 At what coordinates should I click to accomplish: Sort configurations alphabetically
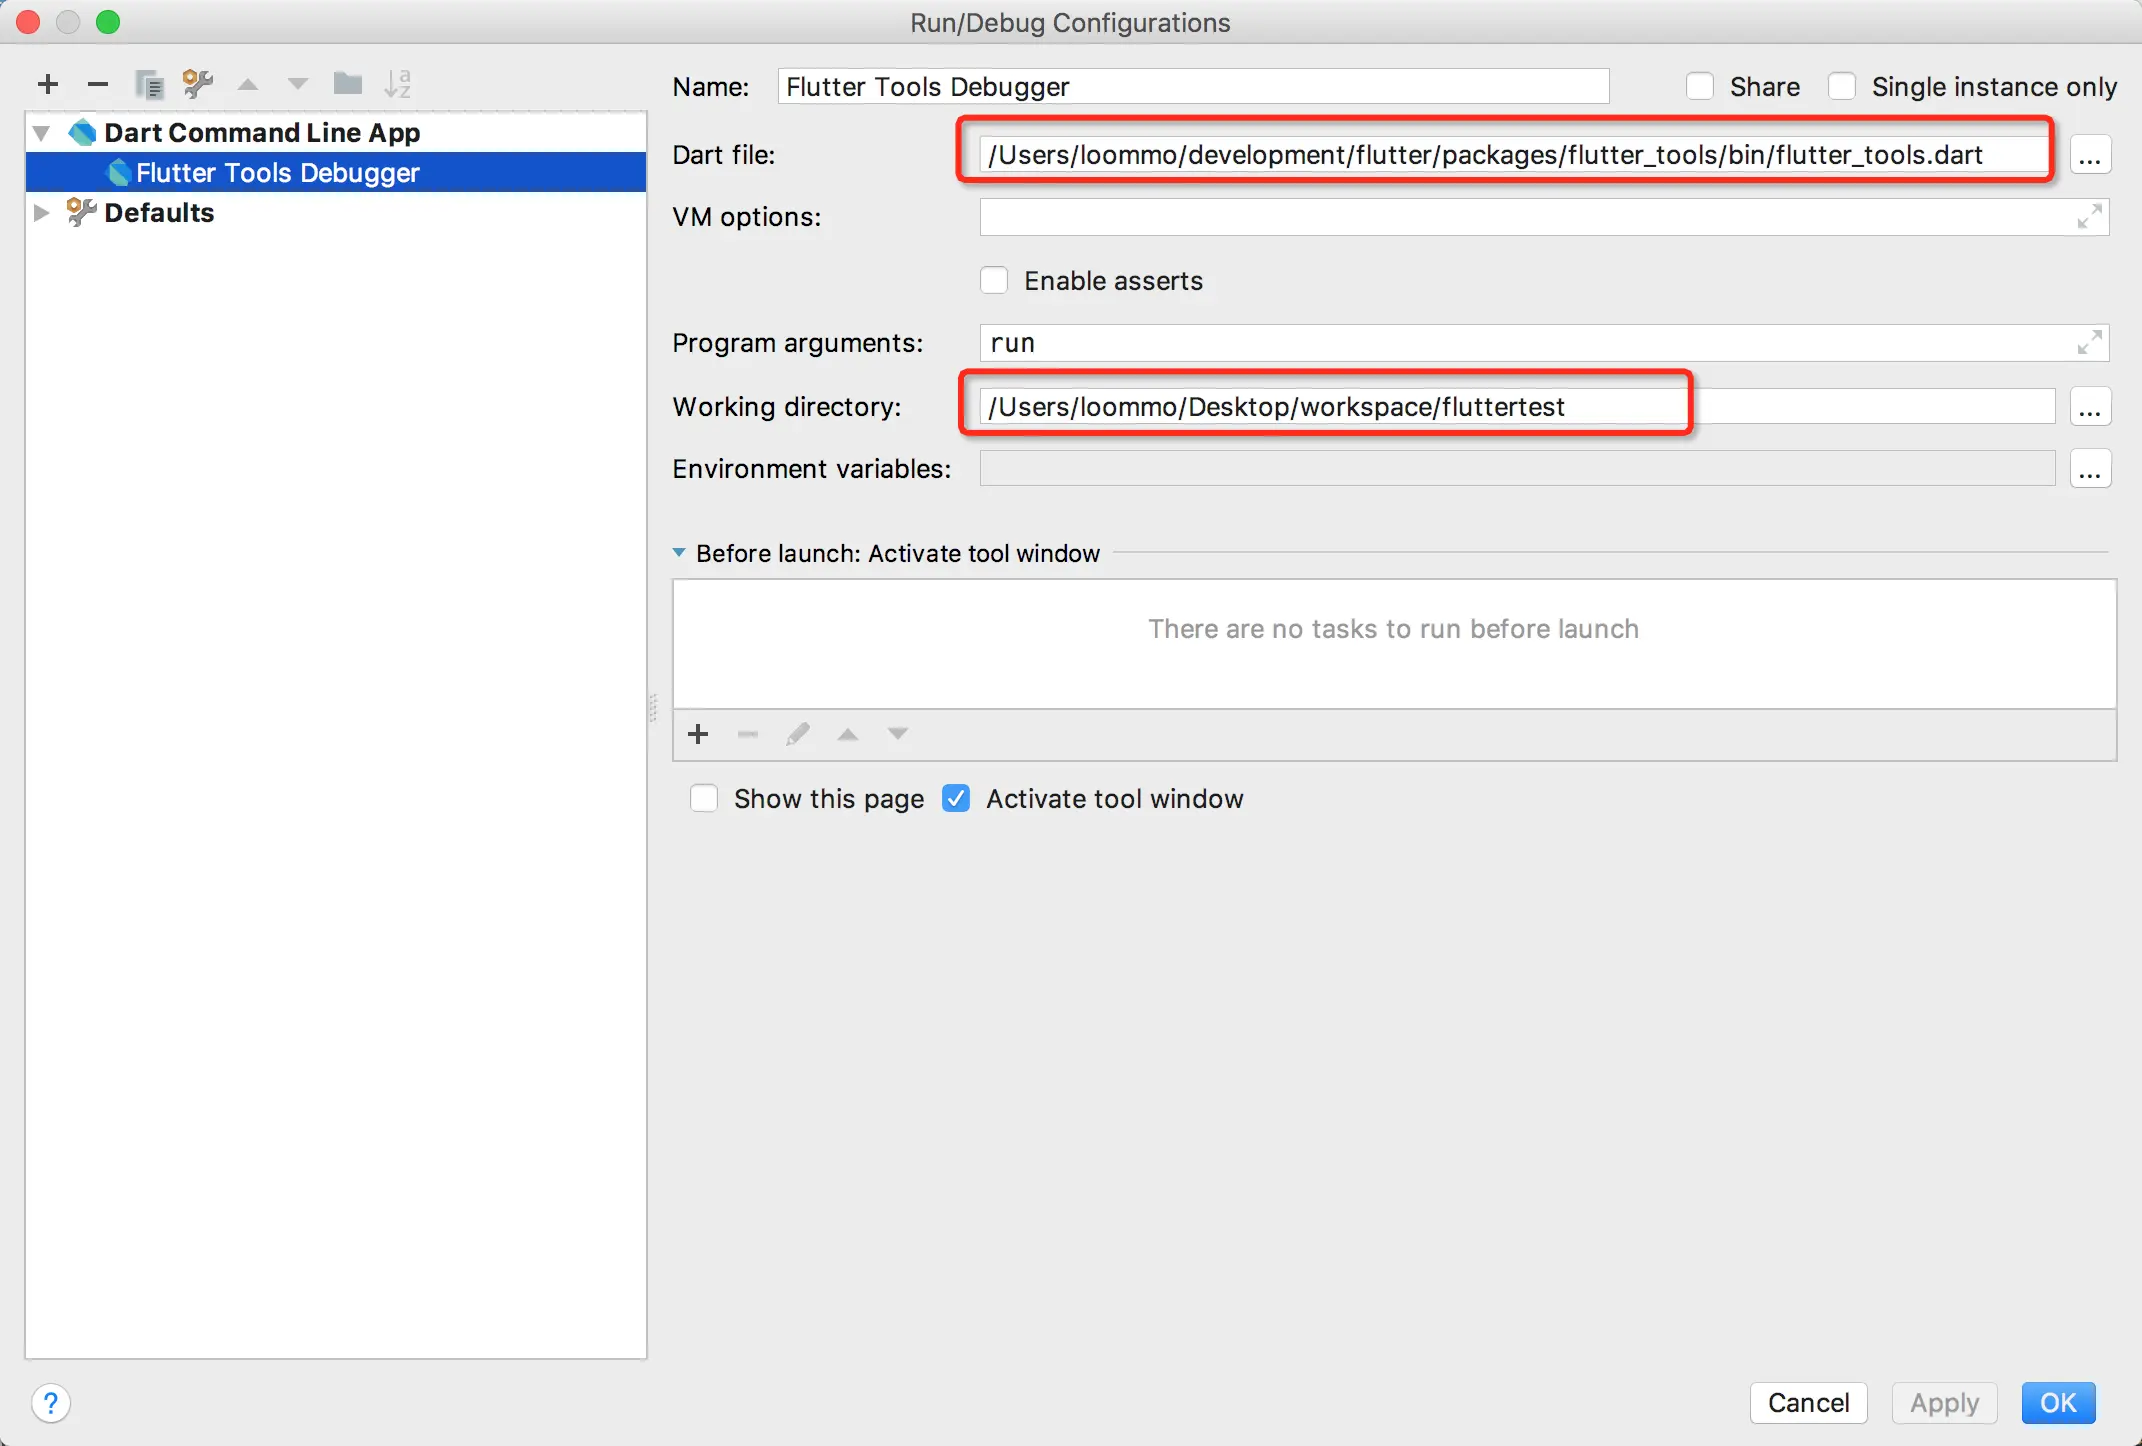pyautogui.click(x=397, y=84)
